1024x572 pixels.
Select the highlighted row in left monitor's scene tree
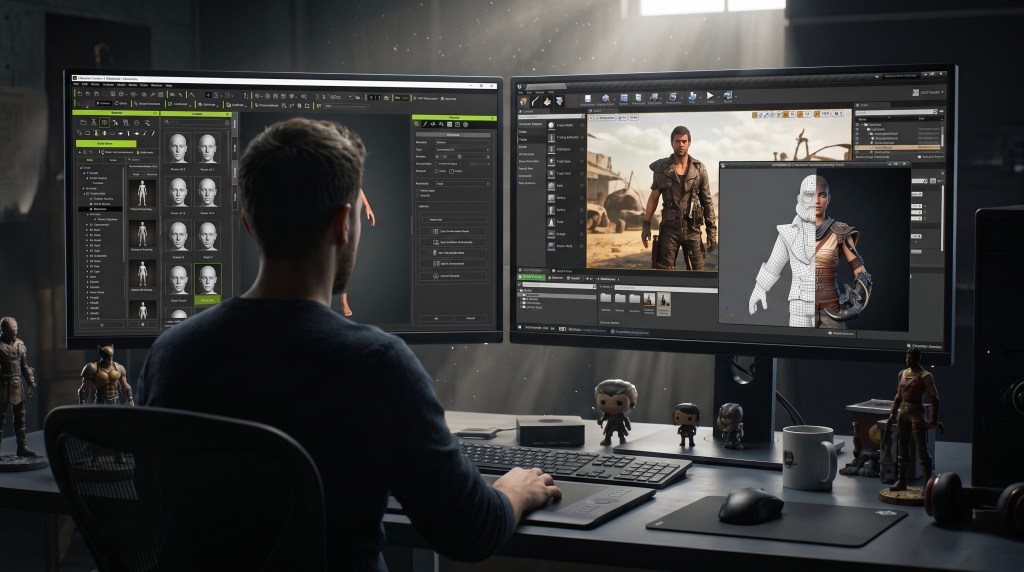pos(100,209)
